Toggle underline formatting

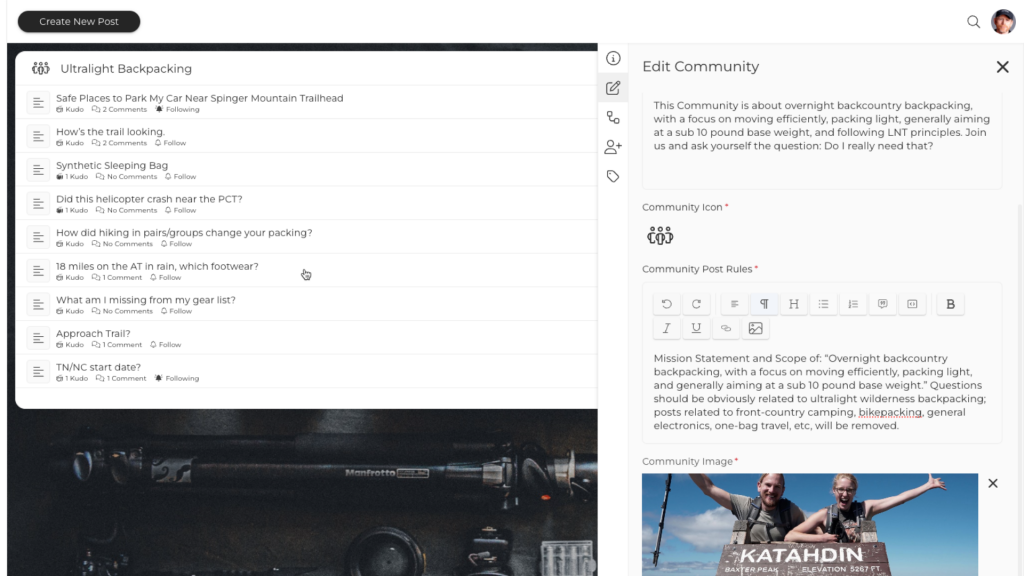696,328
